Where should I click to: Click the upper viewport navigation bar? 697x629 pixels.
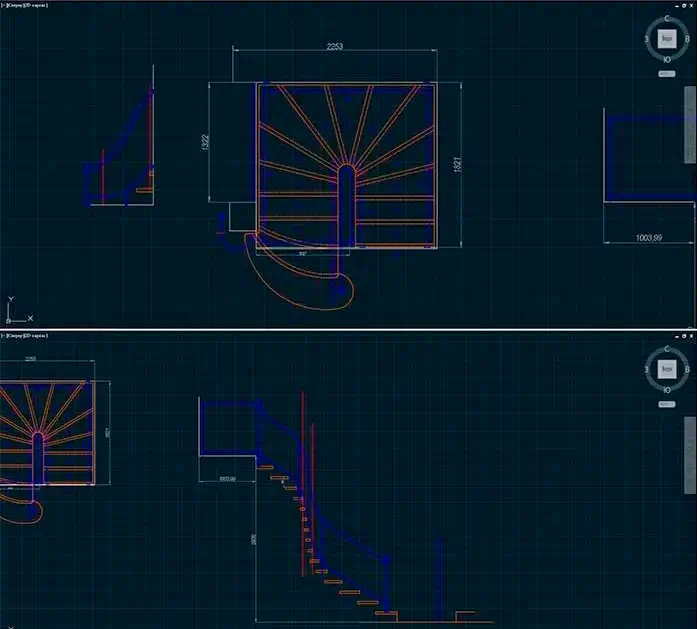click(690, 125)
